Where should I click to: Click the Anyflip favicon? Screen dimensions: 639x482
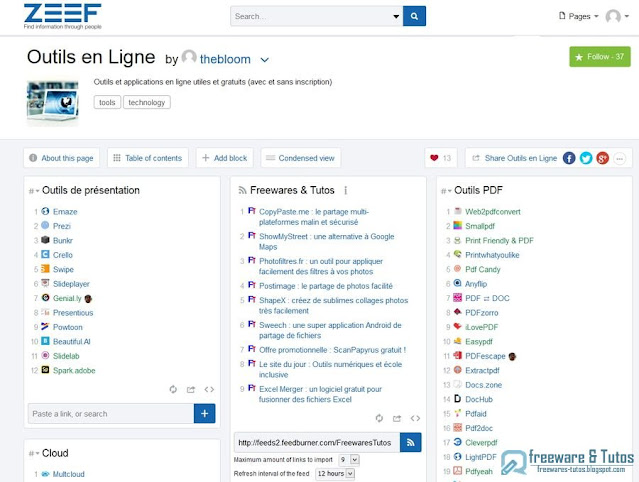[x=458, y=283]
